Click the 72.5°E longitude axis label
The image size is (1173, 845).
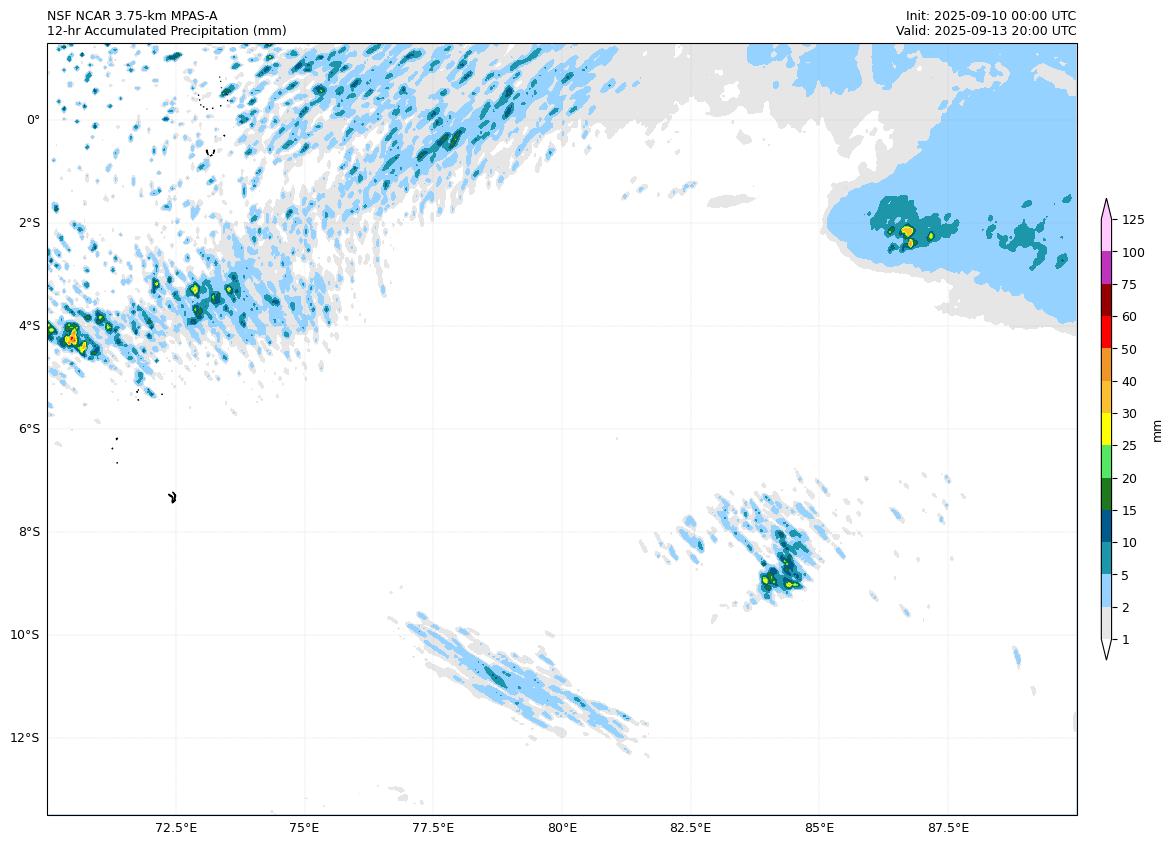[x=176, y=828]
